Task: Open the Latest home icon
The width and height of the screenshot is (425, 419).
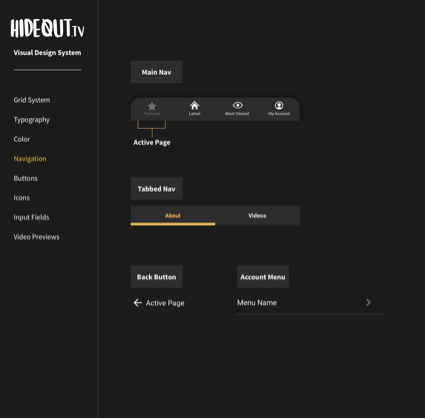Action: [x=194, y=106]
